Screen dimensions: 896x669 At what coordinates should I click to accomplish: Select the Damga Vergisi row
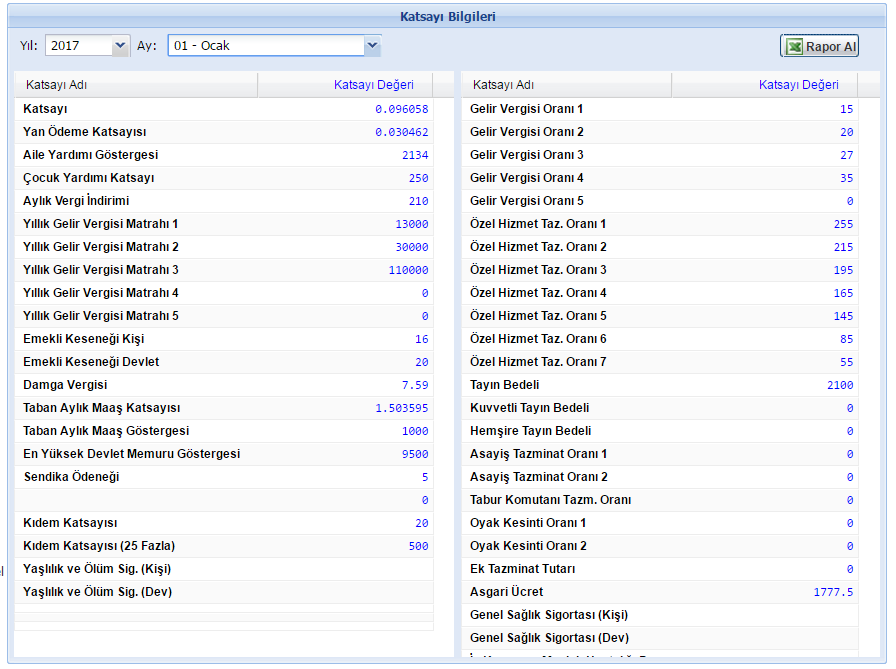pyautogui.click(x=65, y=385)
